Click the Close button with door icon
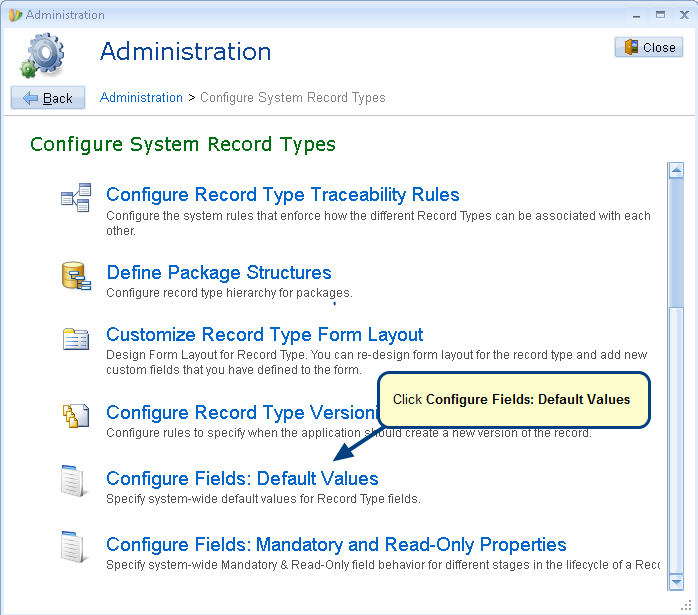698x615 pixels. (649, 47)
